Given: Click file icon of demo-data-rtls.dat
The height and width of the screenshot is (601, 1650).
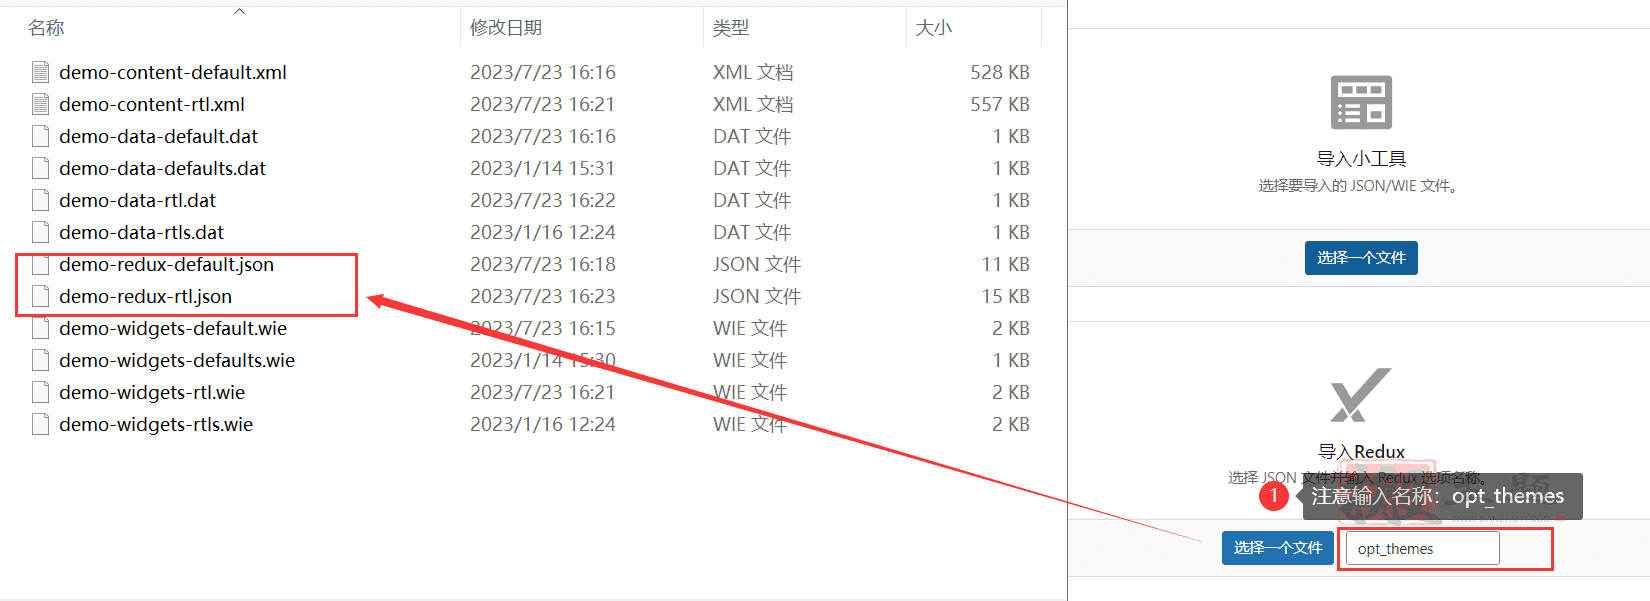Looking at the screenshot, I should pyautogui.click(x=40, y=232).
